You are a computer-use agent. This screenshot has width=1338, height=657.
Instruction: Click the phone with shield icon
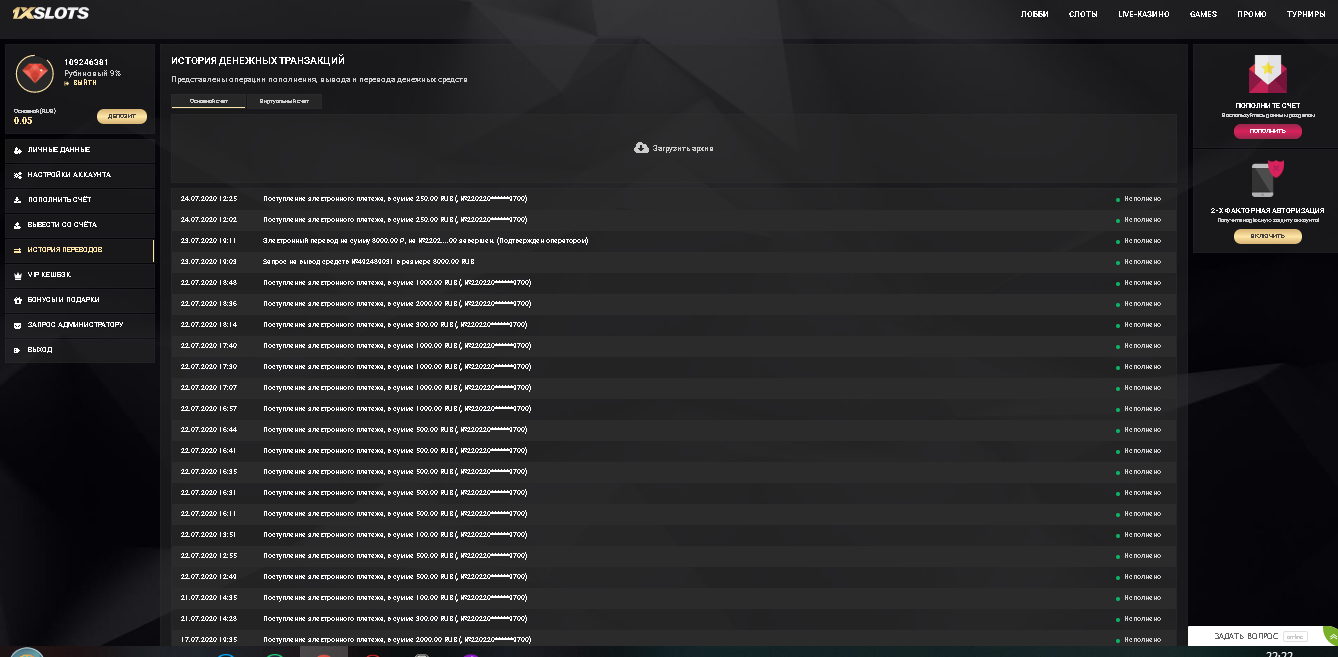point(1266,178)
